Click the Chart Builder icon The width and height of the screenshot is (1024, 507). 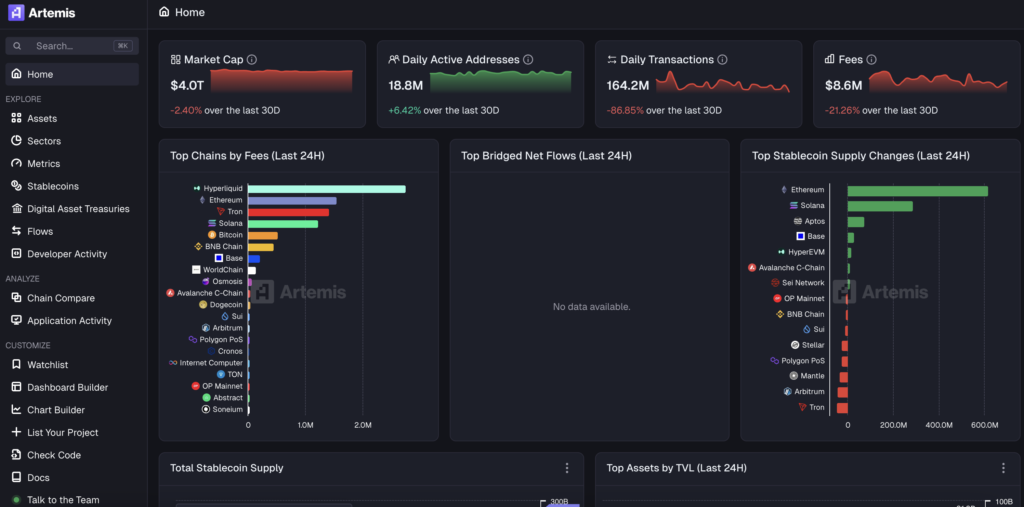[x=16, y=410]
